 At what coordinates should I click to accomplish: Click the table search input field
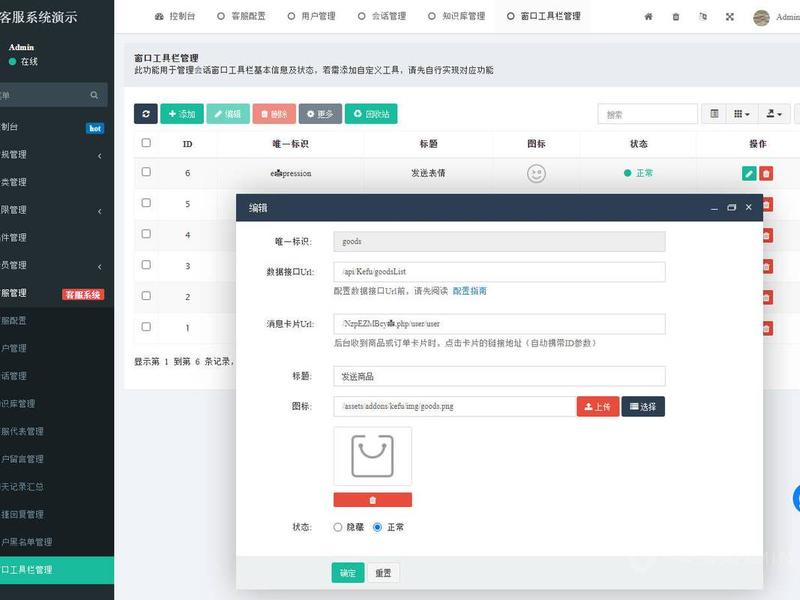[x=647, y=114]
